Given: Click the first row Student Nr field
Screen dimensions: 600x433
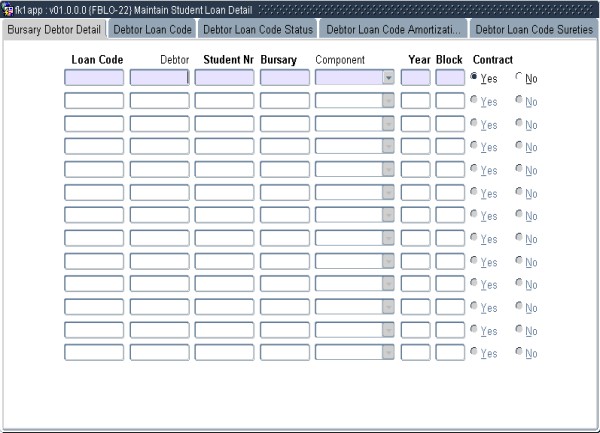Looking at the screenshot, I should coord(224,77).
